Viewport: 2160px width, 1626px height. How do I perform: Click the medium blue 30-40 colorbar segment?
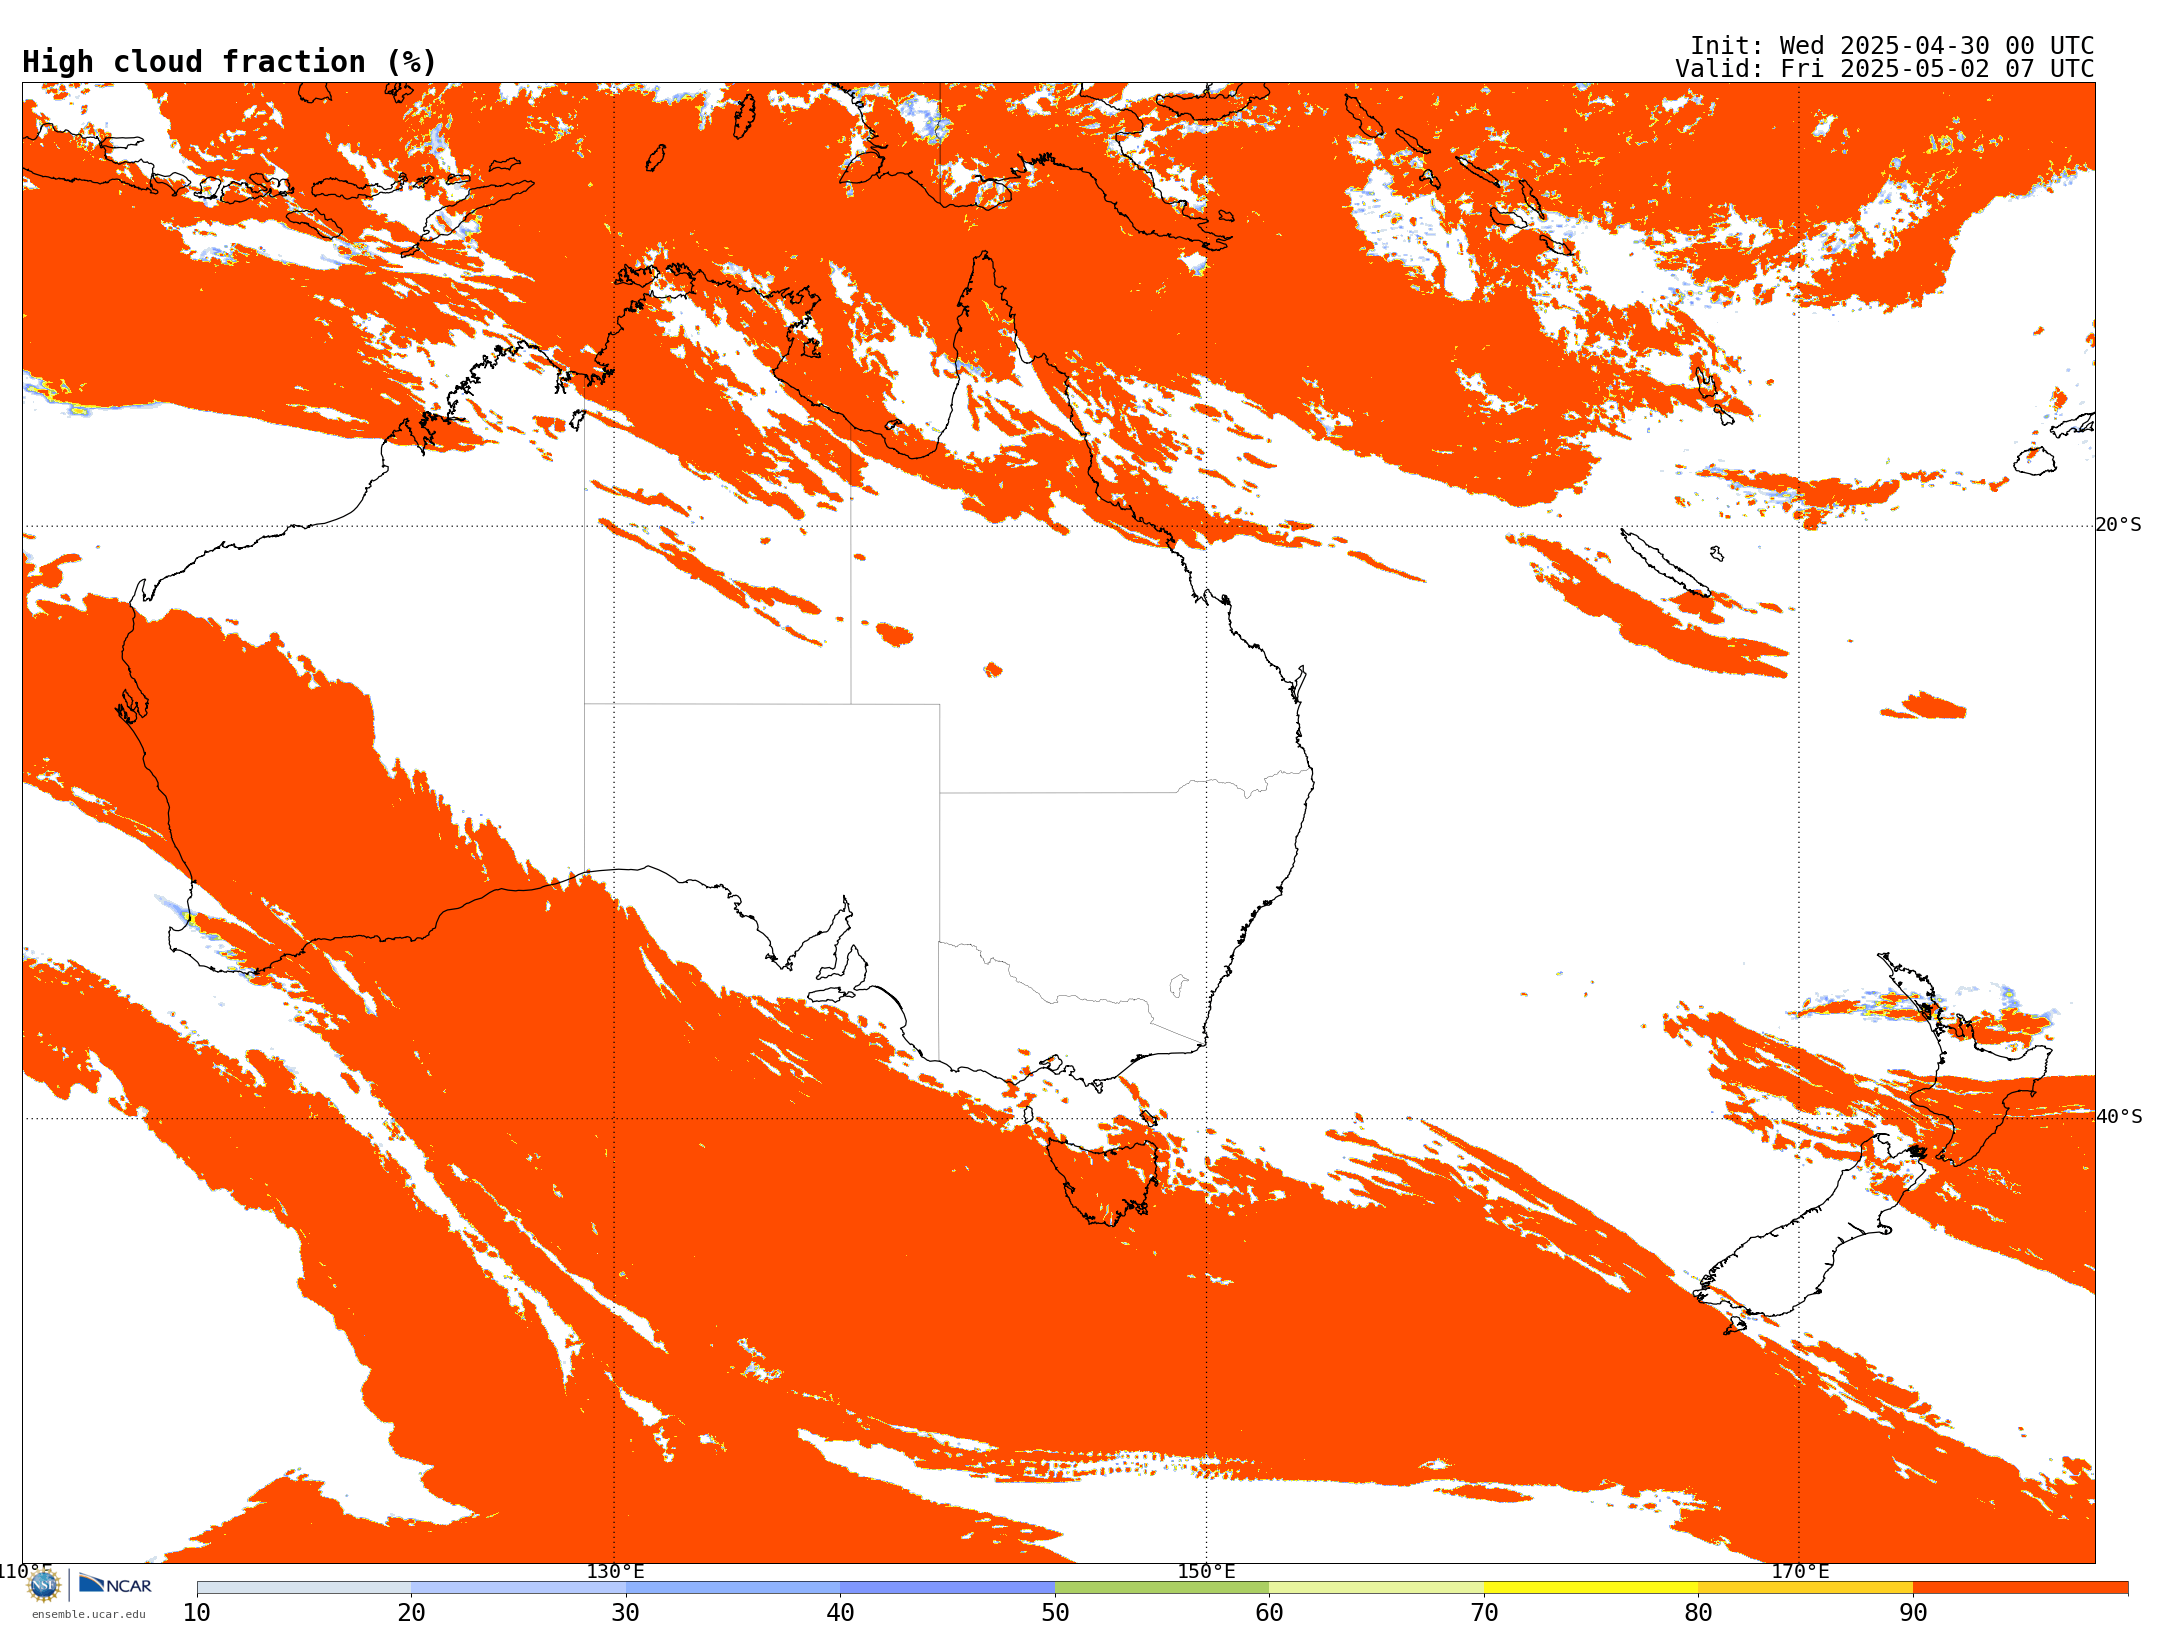(733, 1588)
